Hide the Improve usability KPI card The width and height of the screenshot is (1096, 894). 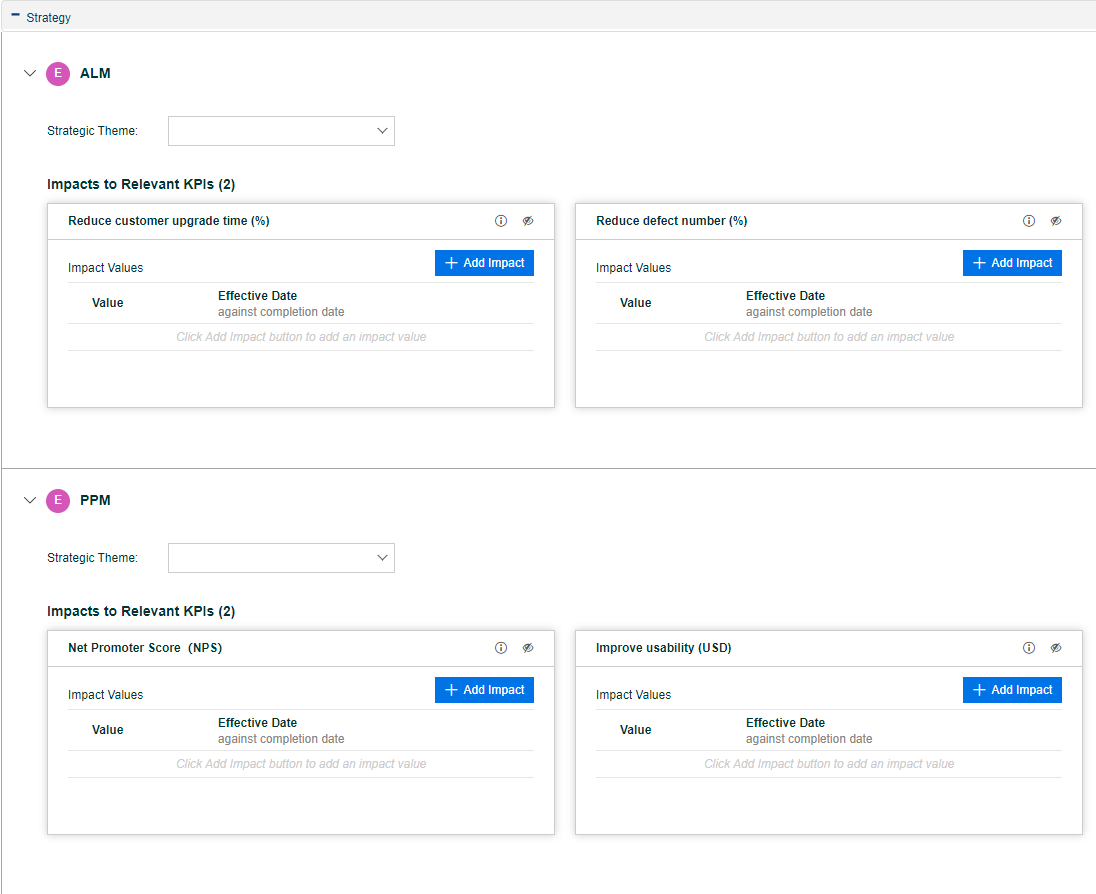(x=1056, y=648)
